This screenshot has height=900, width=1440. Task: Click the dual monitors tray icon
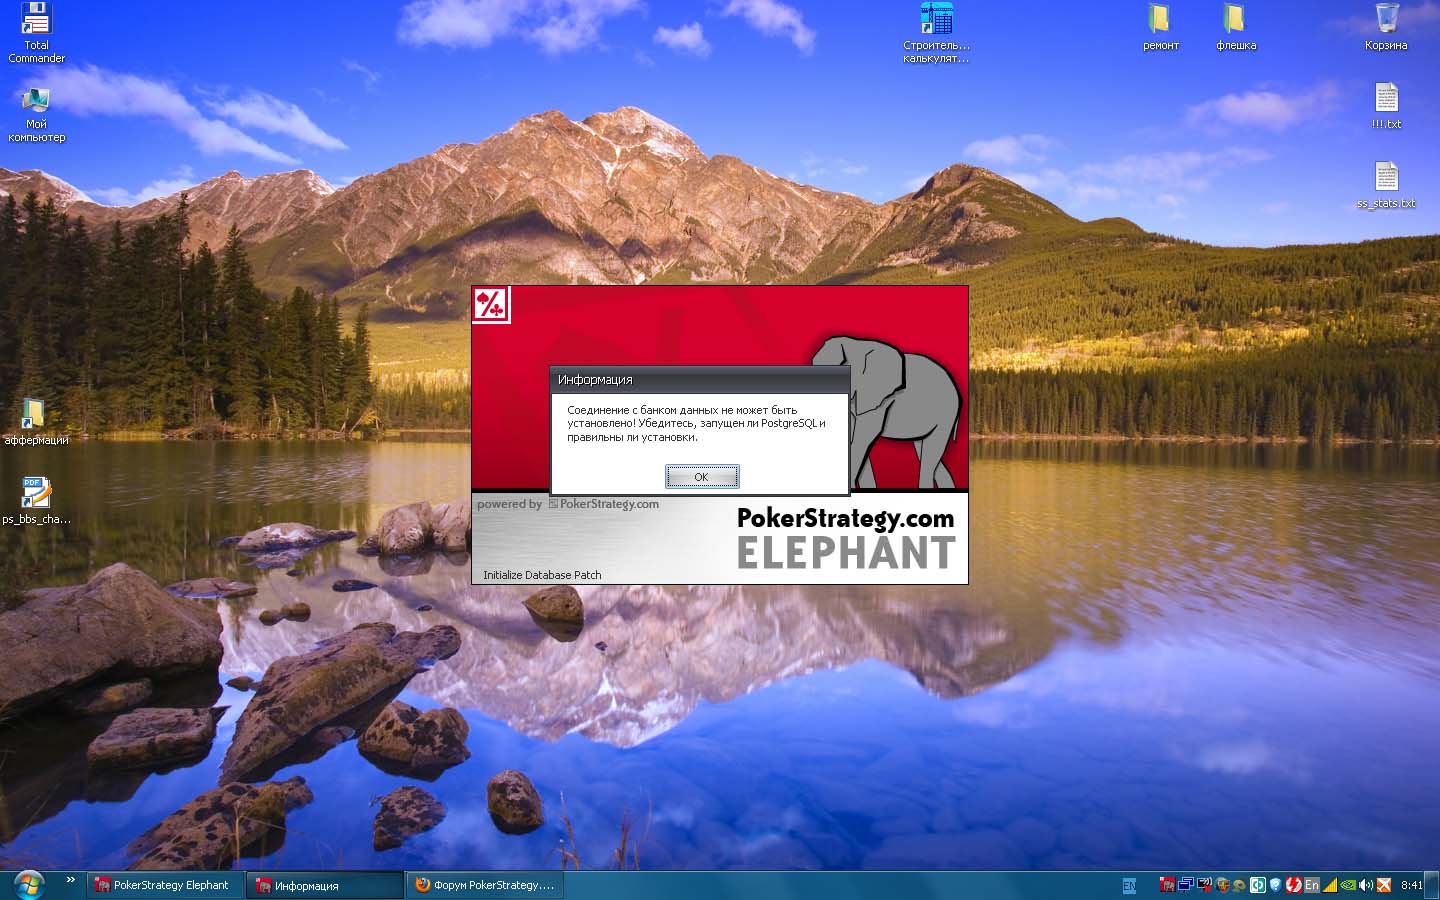click(1186, 885)
